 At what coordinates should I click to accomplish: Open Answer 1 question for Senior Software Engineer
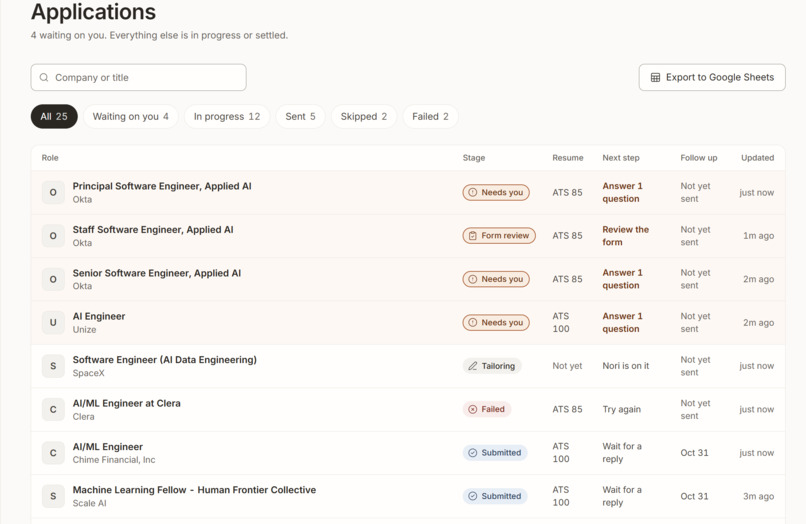(622, 279)
